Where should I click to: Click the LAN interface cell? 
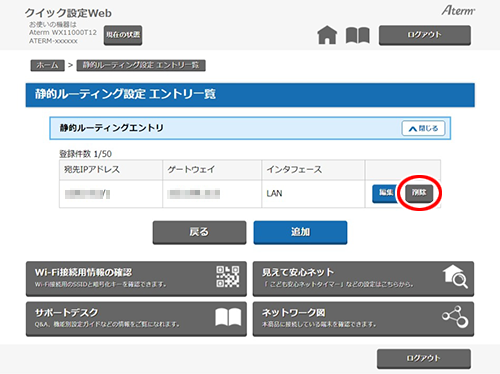click(313, 194)
